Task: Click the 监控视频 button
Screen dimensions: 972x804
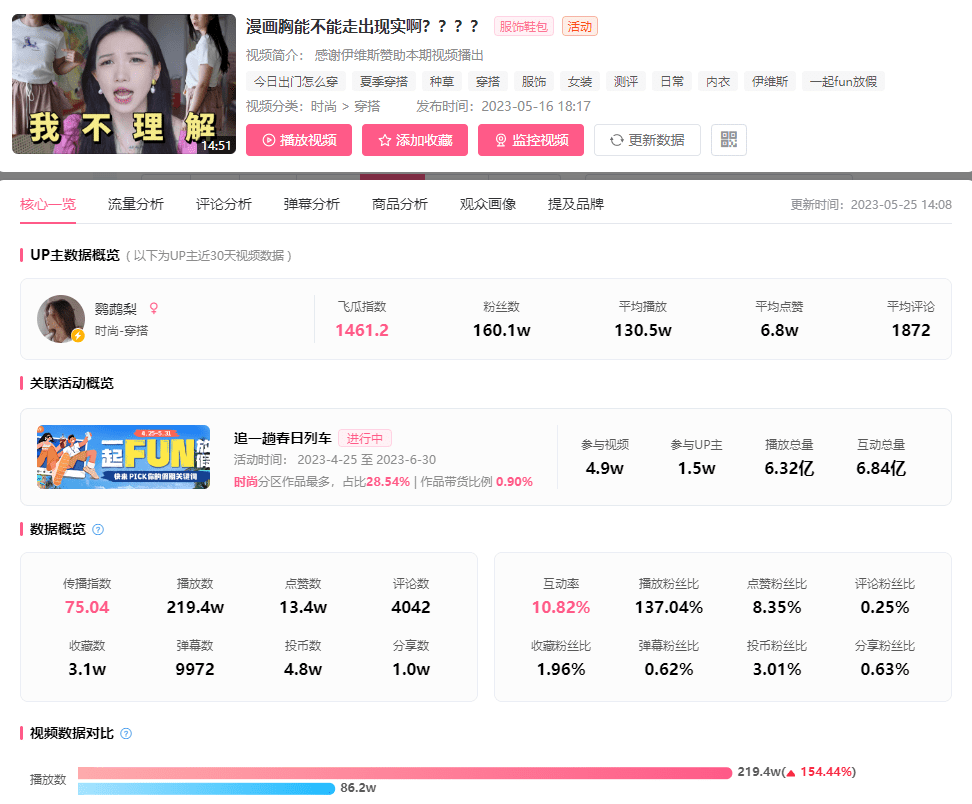Action: pyautogui.click(x=531, y=140)
